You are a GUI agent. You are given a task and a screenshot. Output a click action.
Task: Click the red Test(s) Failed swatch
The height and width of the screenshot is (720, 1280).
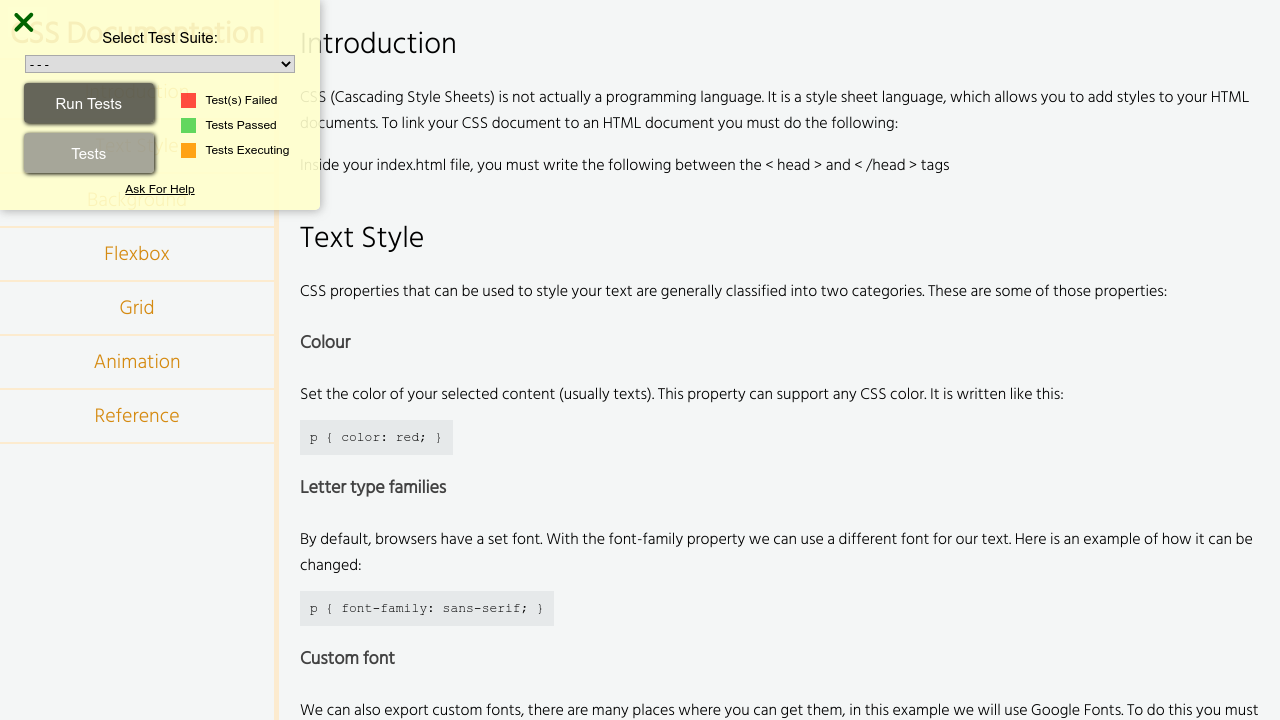(x=188, y=100)
